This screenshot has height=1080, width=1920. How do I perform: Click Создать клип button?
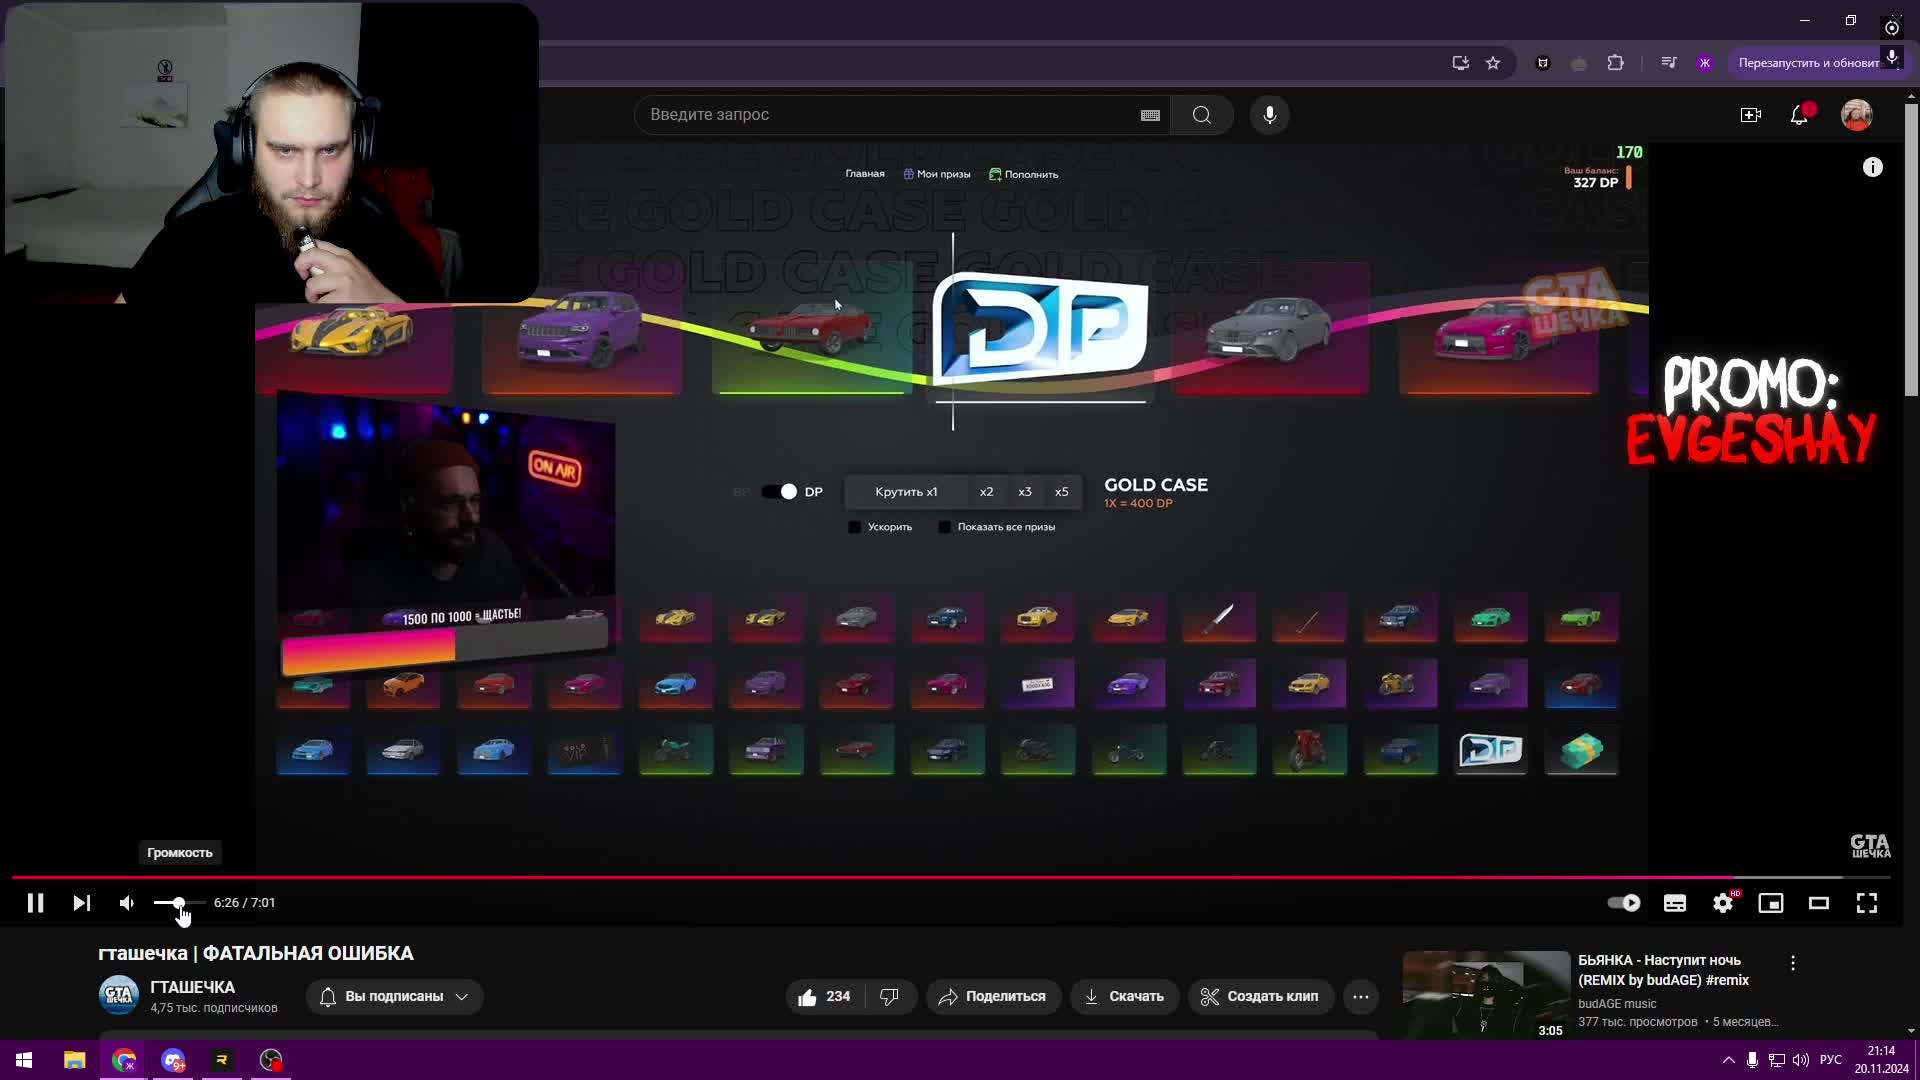(x=1260, y=997)
